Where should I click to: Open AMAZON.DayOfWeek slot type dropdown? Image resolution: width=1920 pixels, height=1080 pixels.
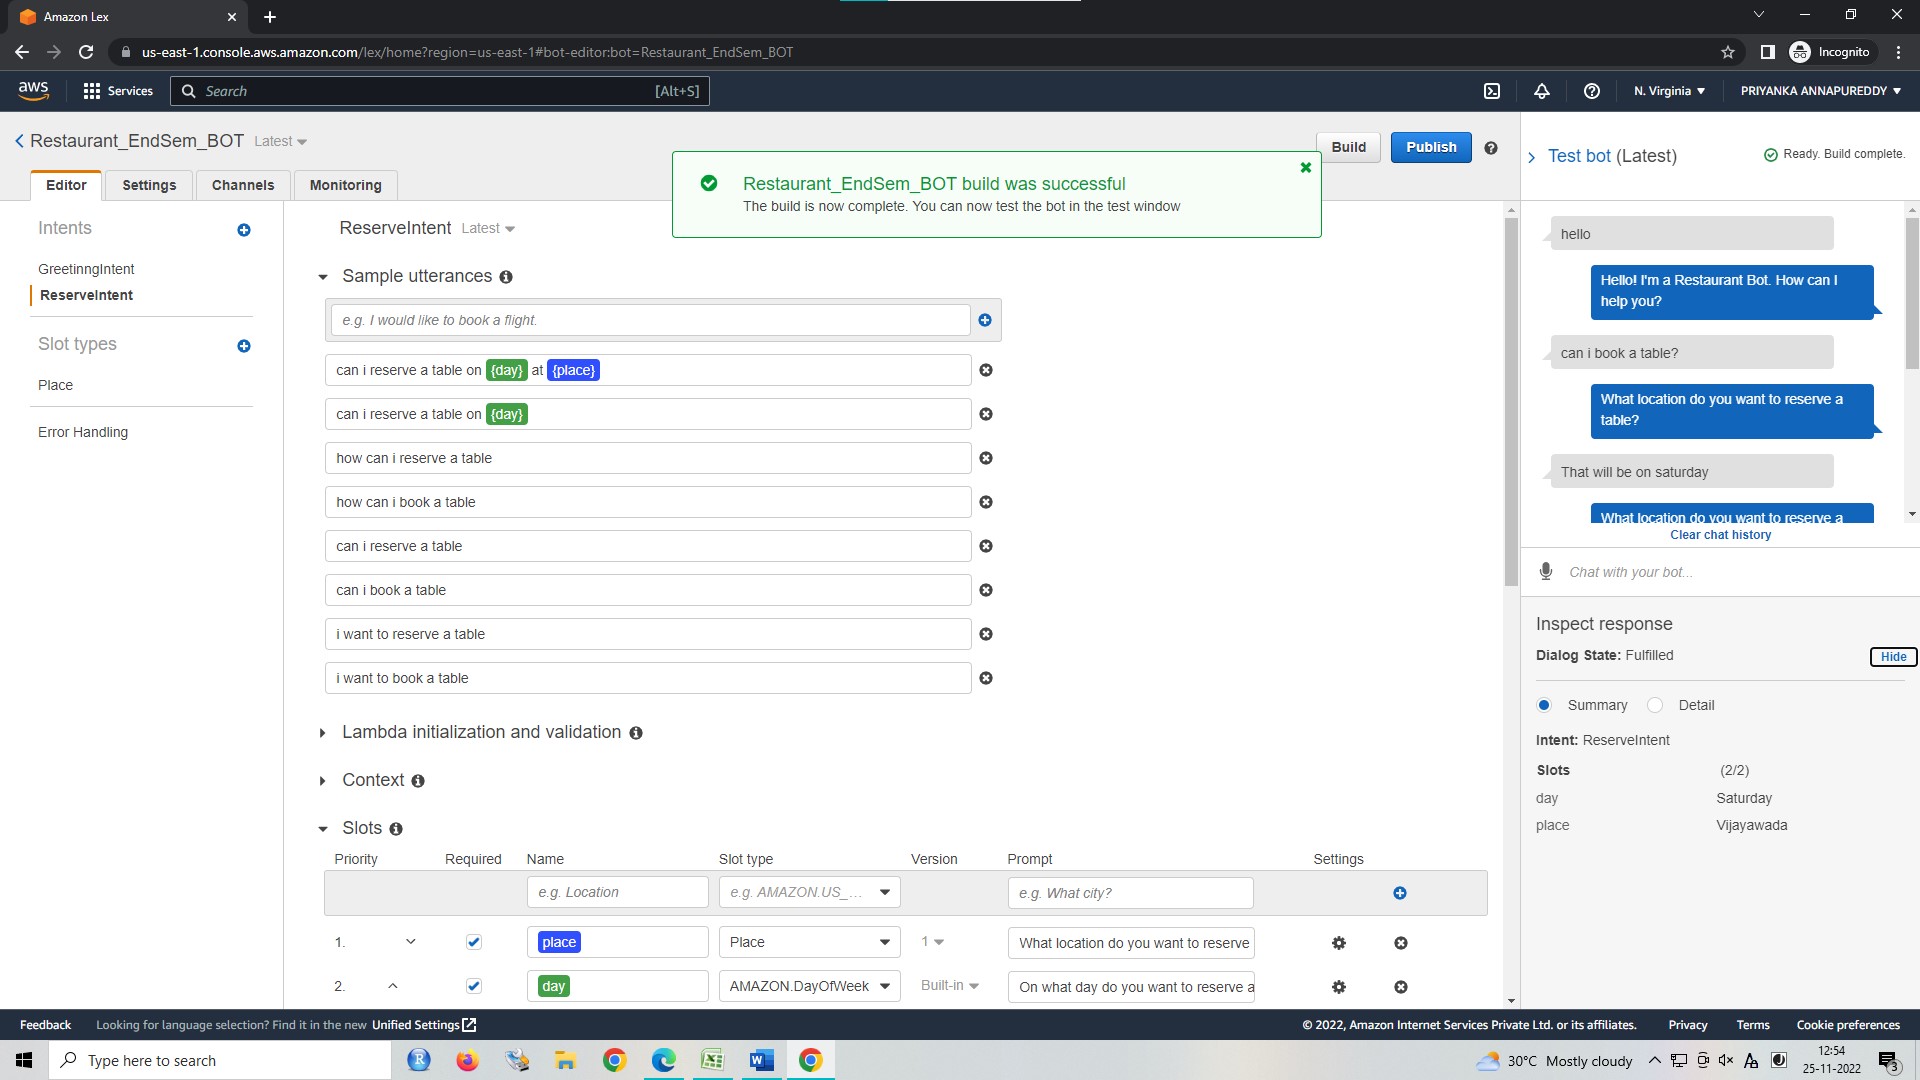pos(808,986)
